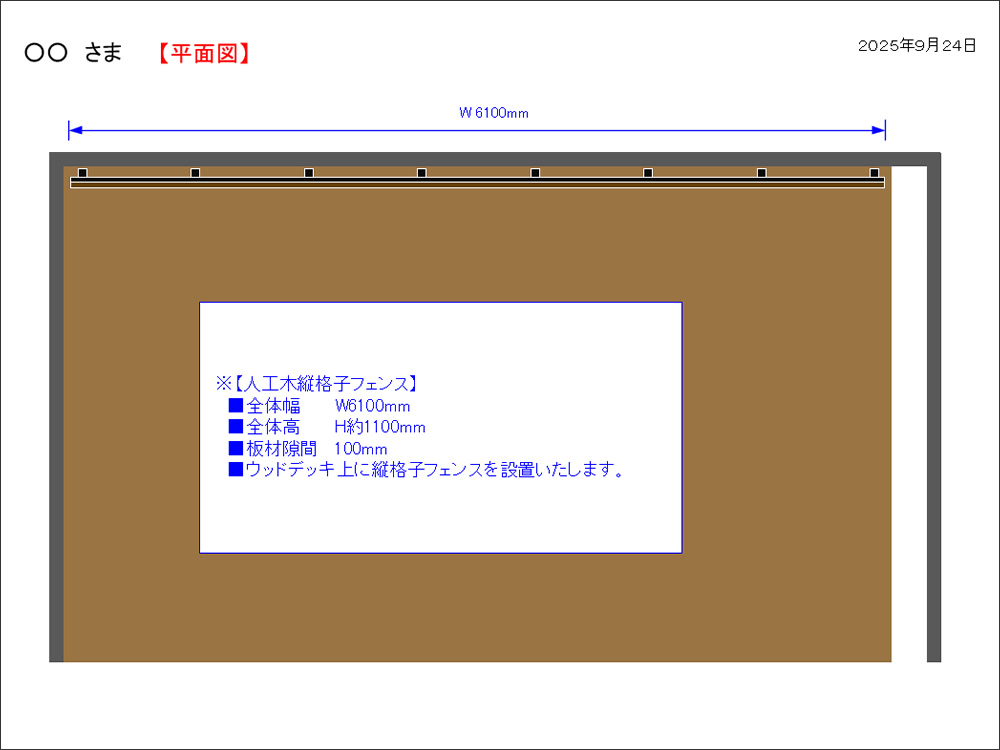Select the leftmost black fence post square
1000x750 pixels.
click(x=82, y=173)
